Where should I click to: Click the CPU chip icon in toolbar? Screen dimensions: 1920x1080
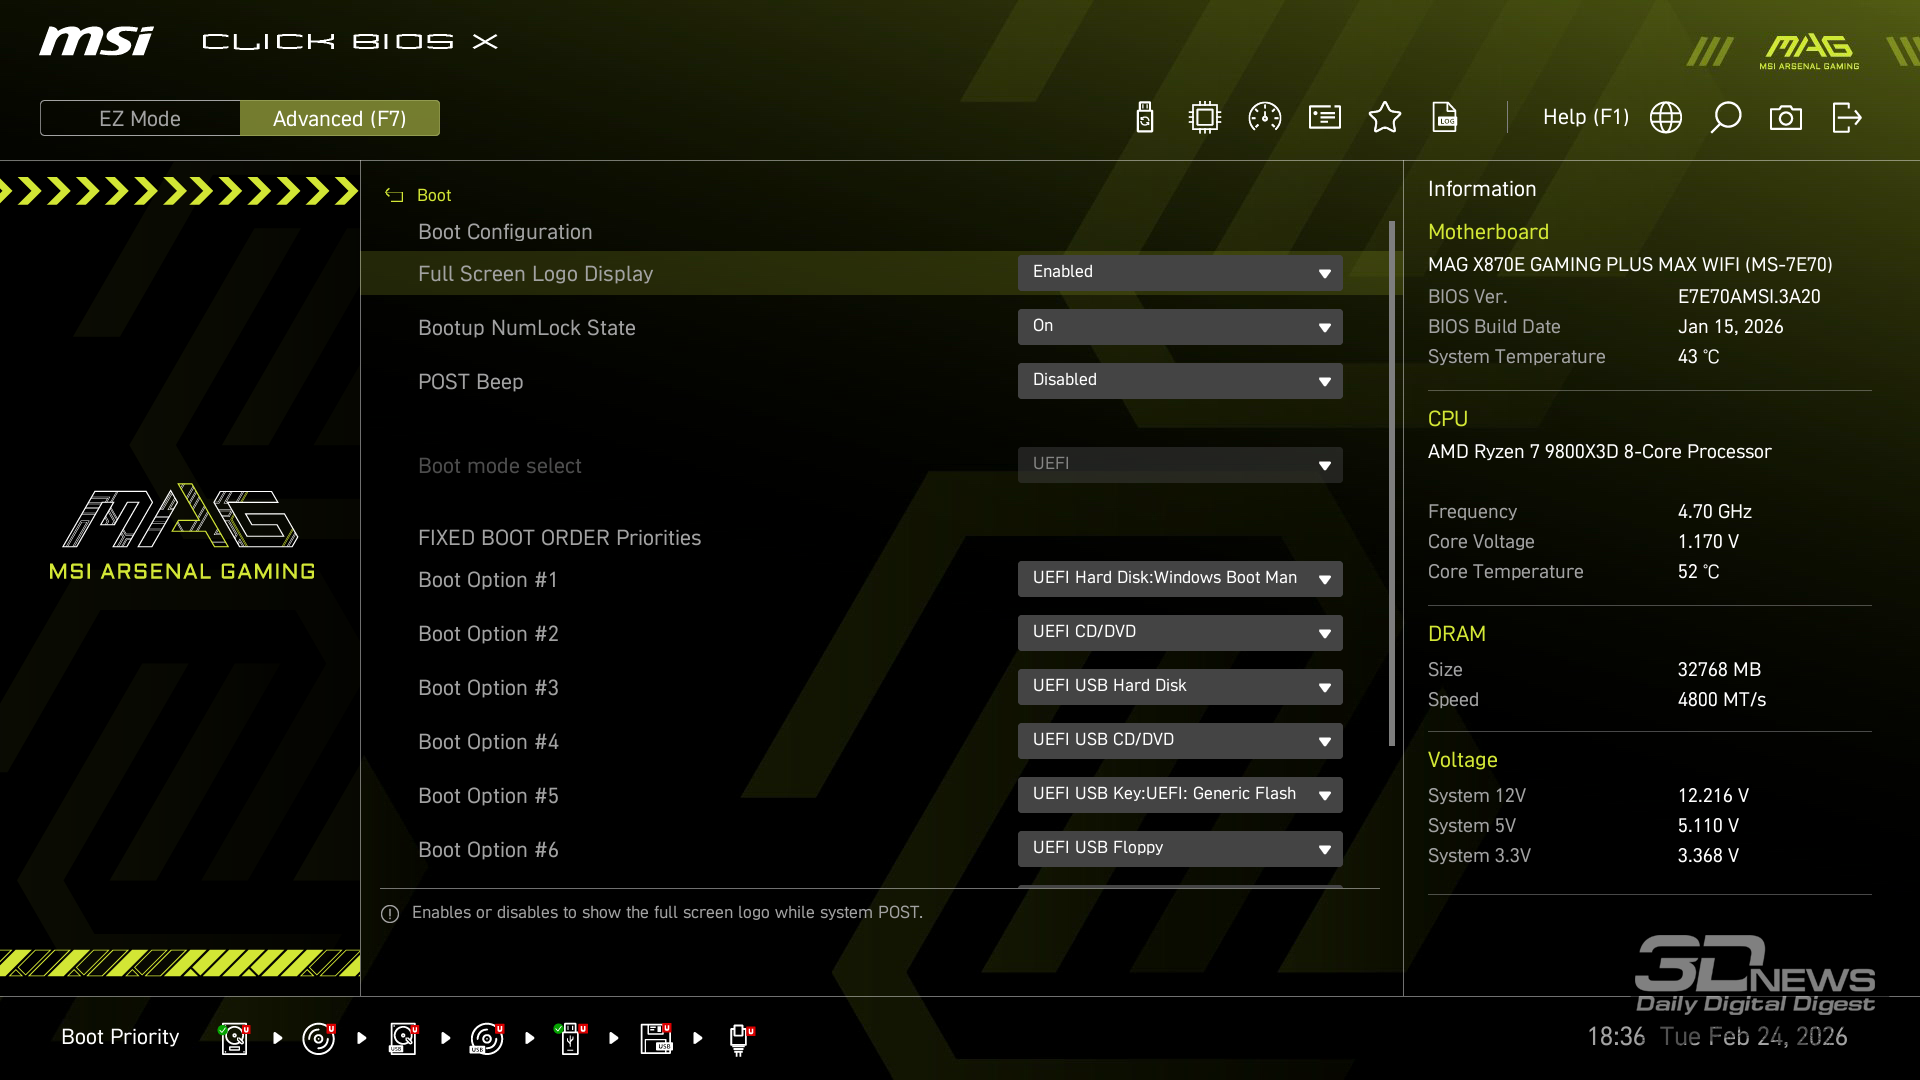pos(1205,118)
